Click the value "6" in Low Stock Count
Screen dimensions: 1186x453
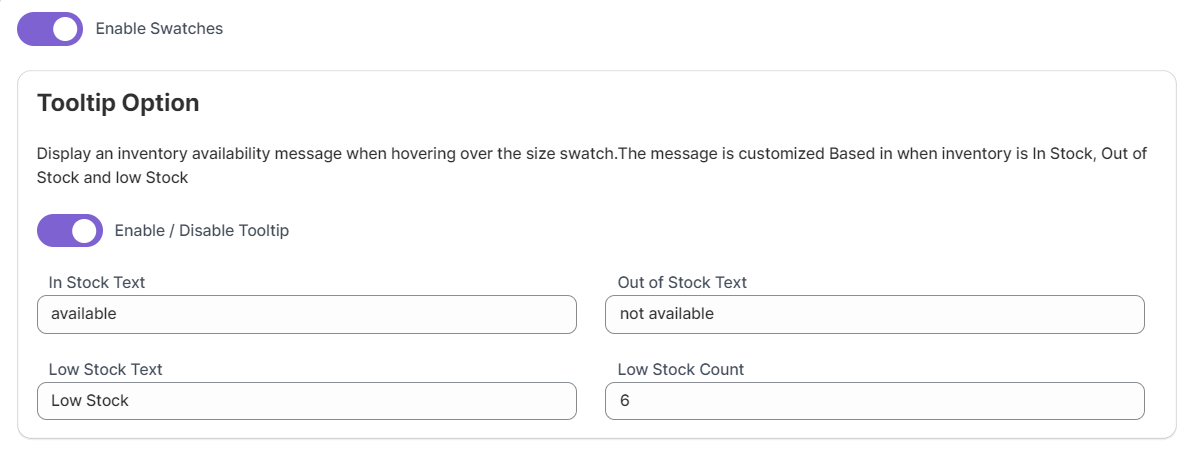(x=625, y=401)
